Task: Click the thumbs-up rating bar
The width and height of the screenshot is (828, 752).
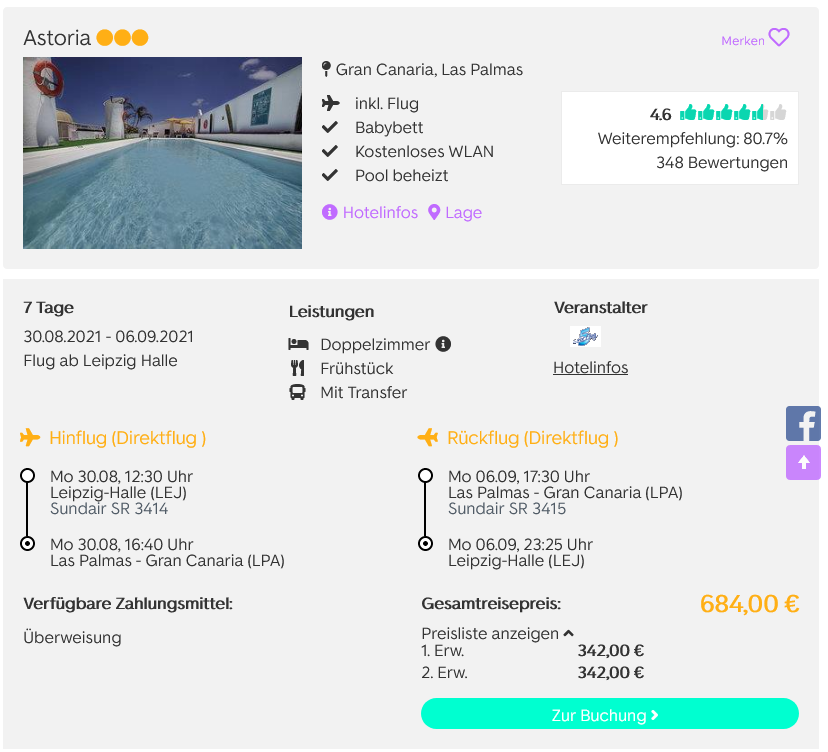Action: pos(733,113)
